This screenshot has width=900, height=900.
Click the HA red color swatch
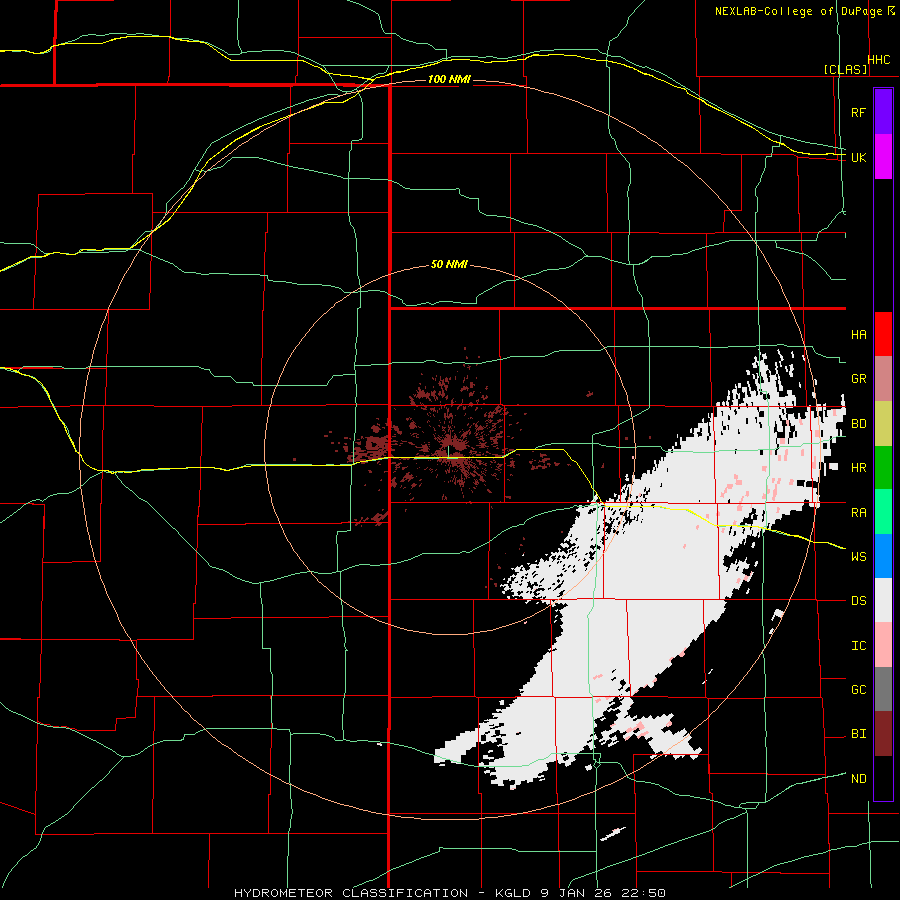[883, 334]
